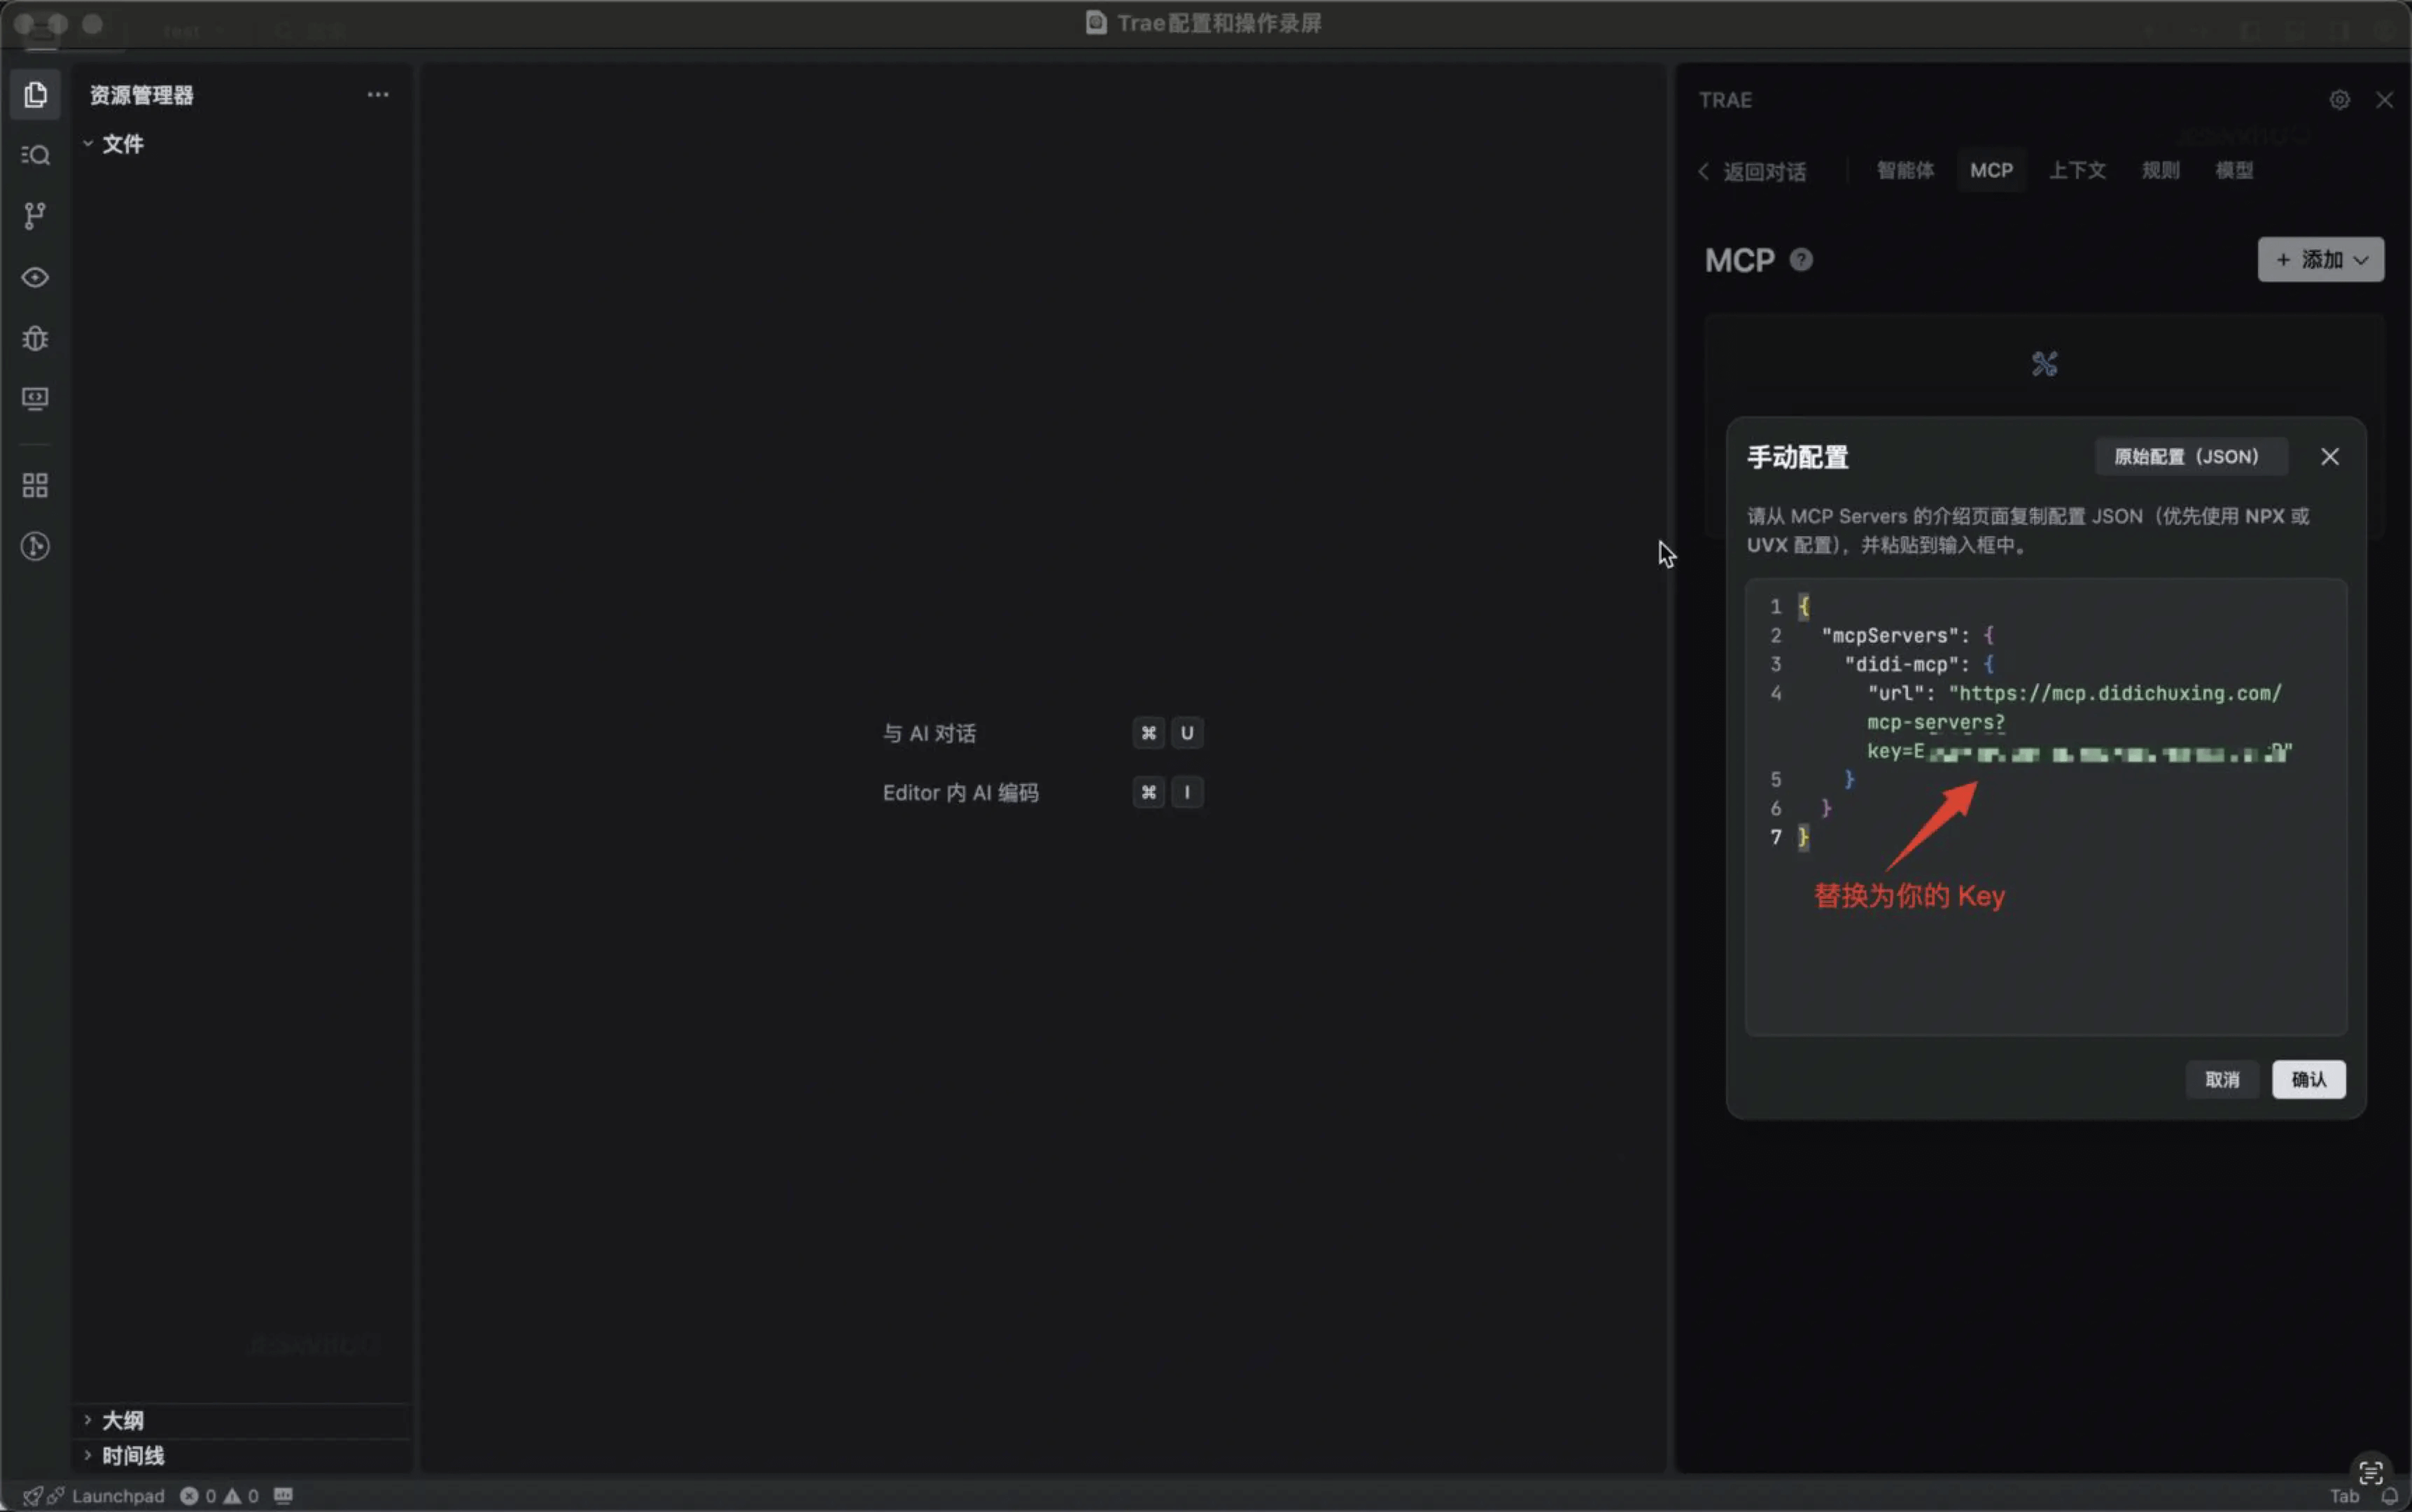The image size is (2412, 1512).
Task: Click the 取消 cancel button
Action: click(2222, 1079)
